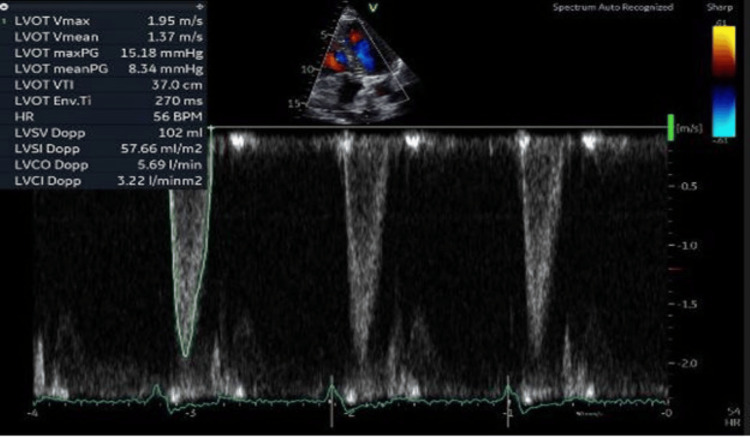Click the -0.5 velocity scale tick
Screen dimensions: 750x437
[x=684, y=186]
